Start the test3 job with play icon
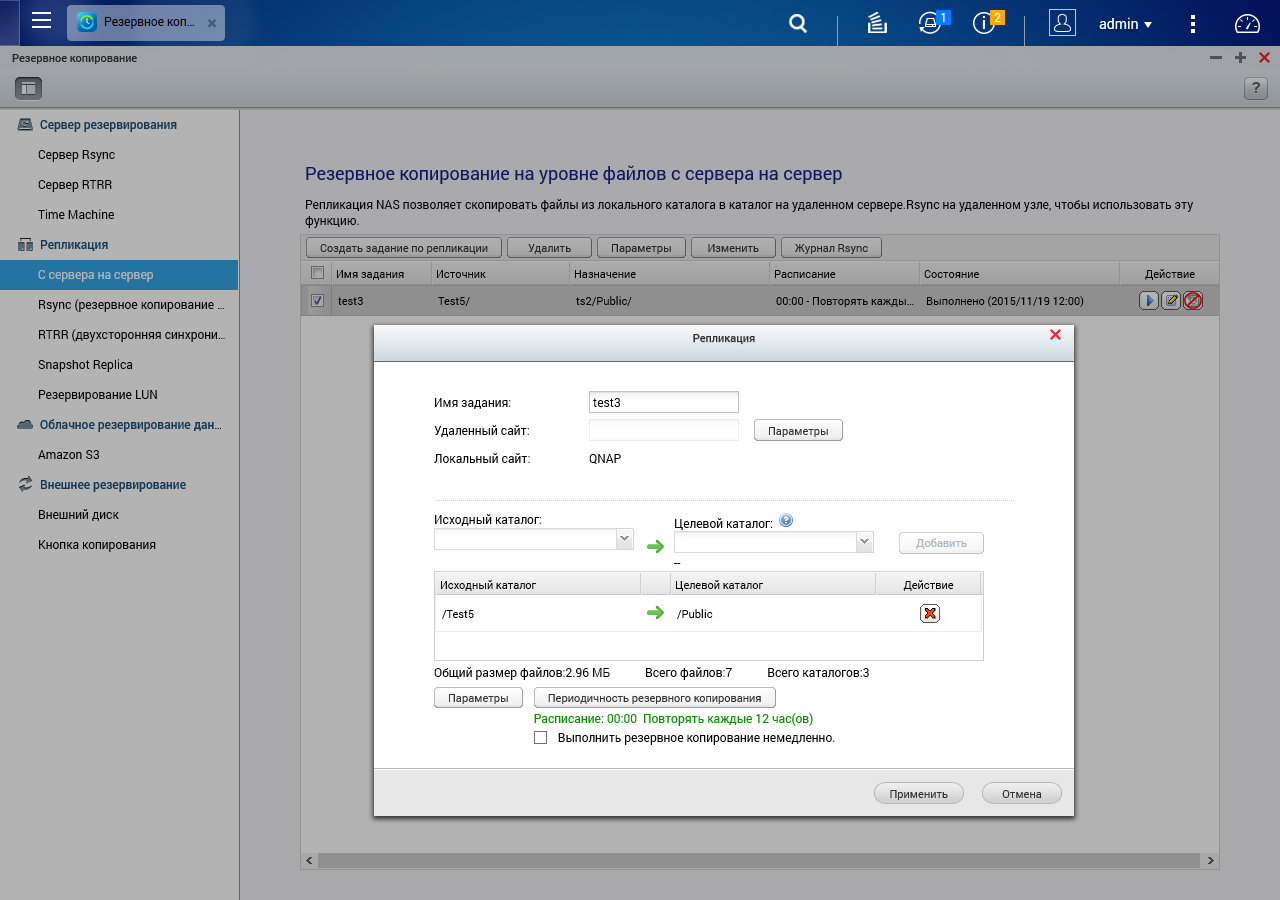The width and height of the screenshot is (1280, 900). (1148, 300)
